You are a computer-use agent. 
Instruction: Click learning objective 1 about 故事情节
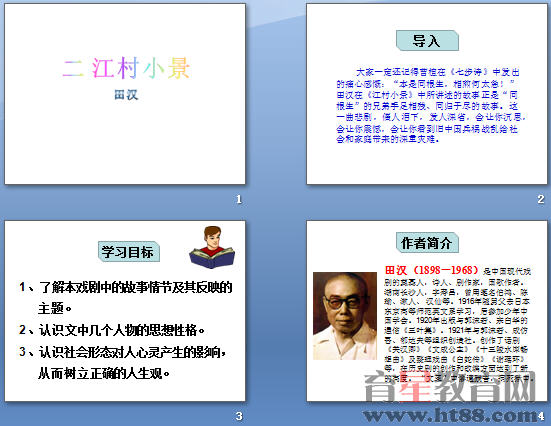[125, 297]
